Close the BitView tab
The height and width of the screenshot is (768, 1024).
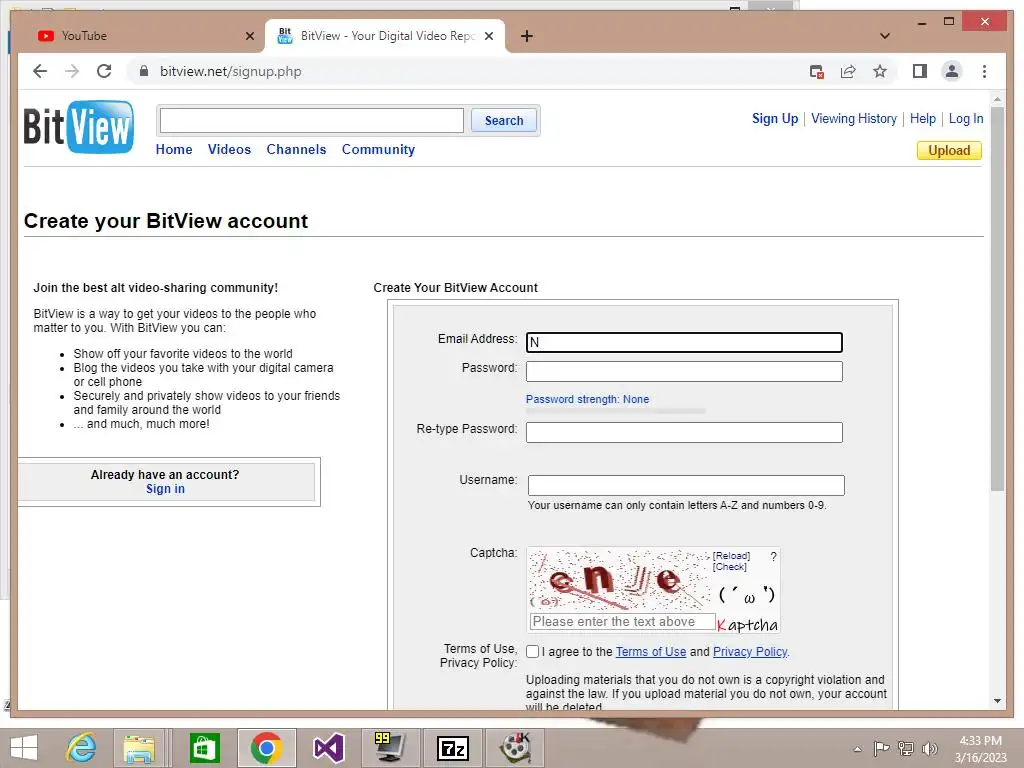pyautogui.click(x=488, y=36)
